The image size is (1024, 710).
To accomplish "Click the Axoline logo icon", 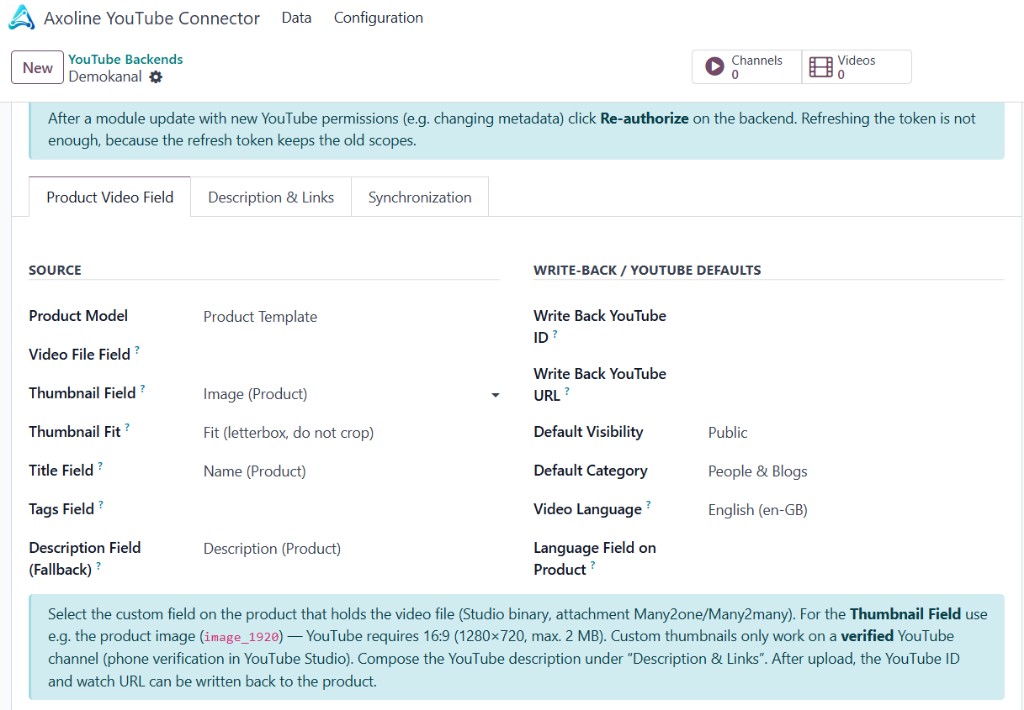I will coord(22,18).
